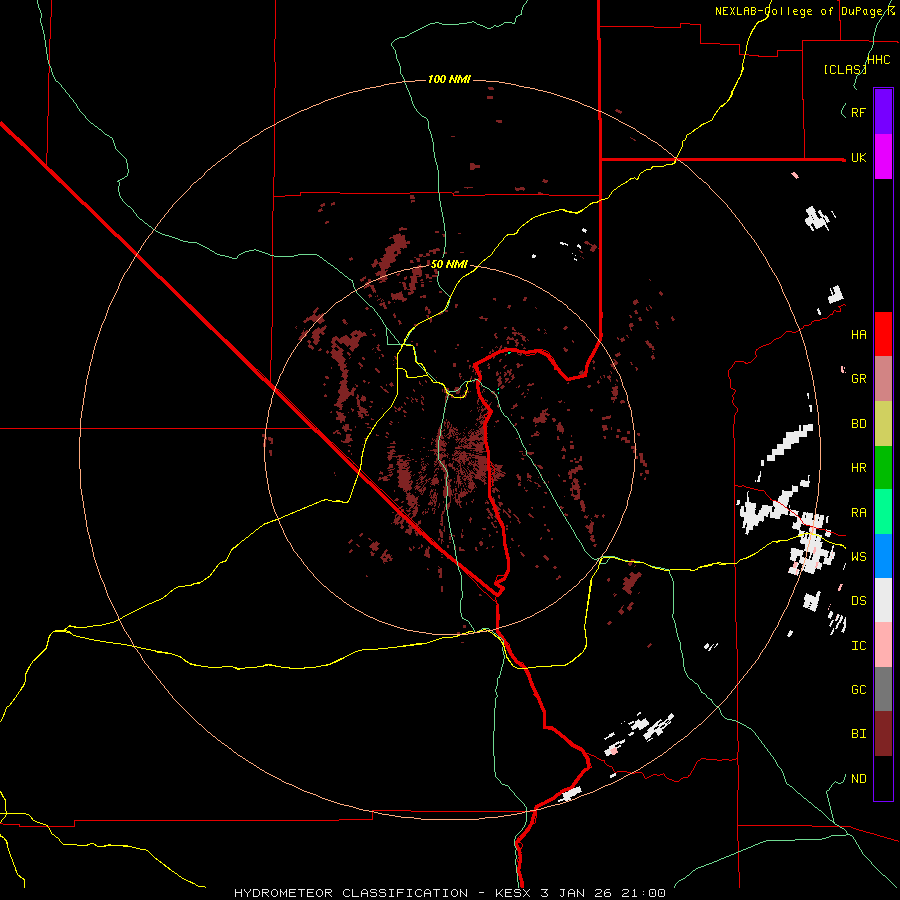900x900 pixels.
Task: Click the blue WS legend color swatch
Action: [x=883, y=556]
